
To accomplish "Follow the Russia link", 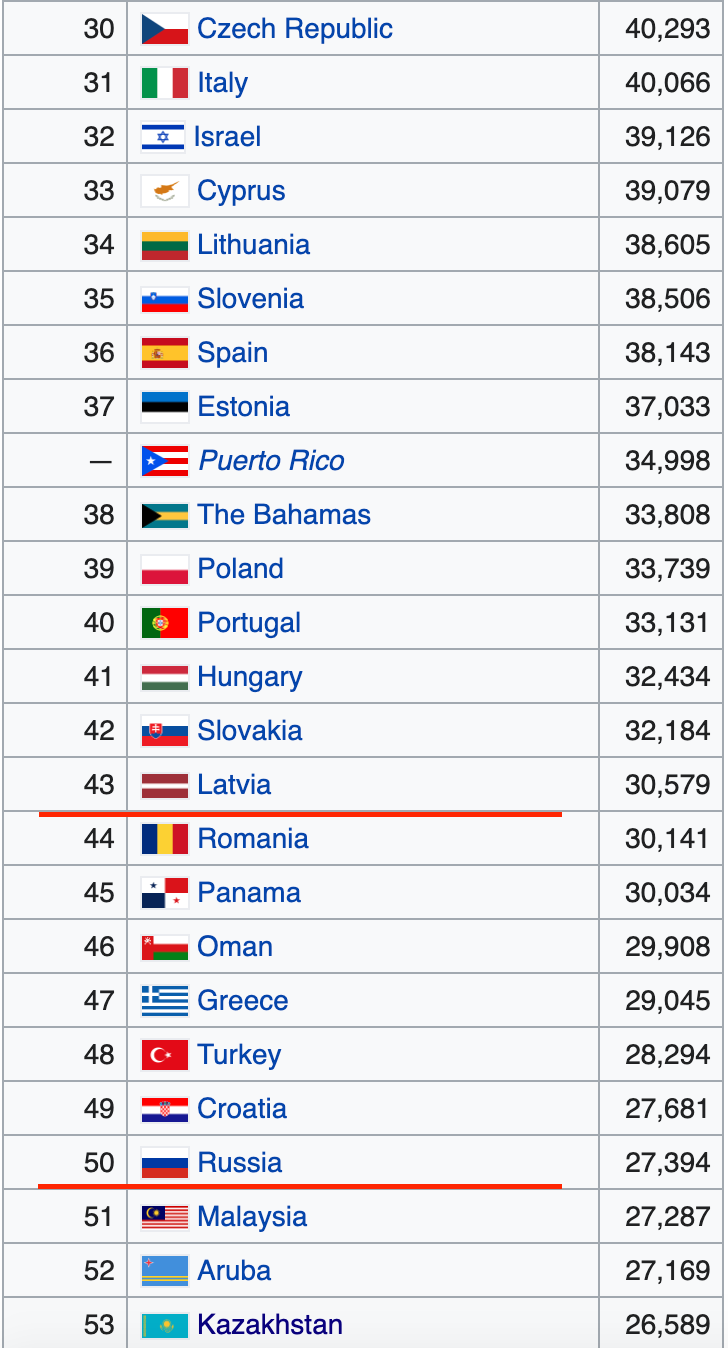I will 240,1163.
